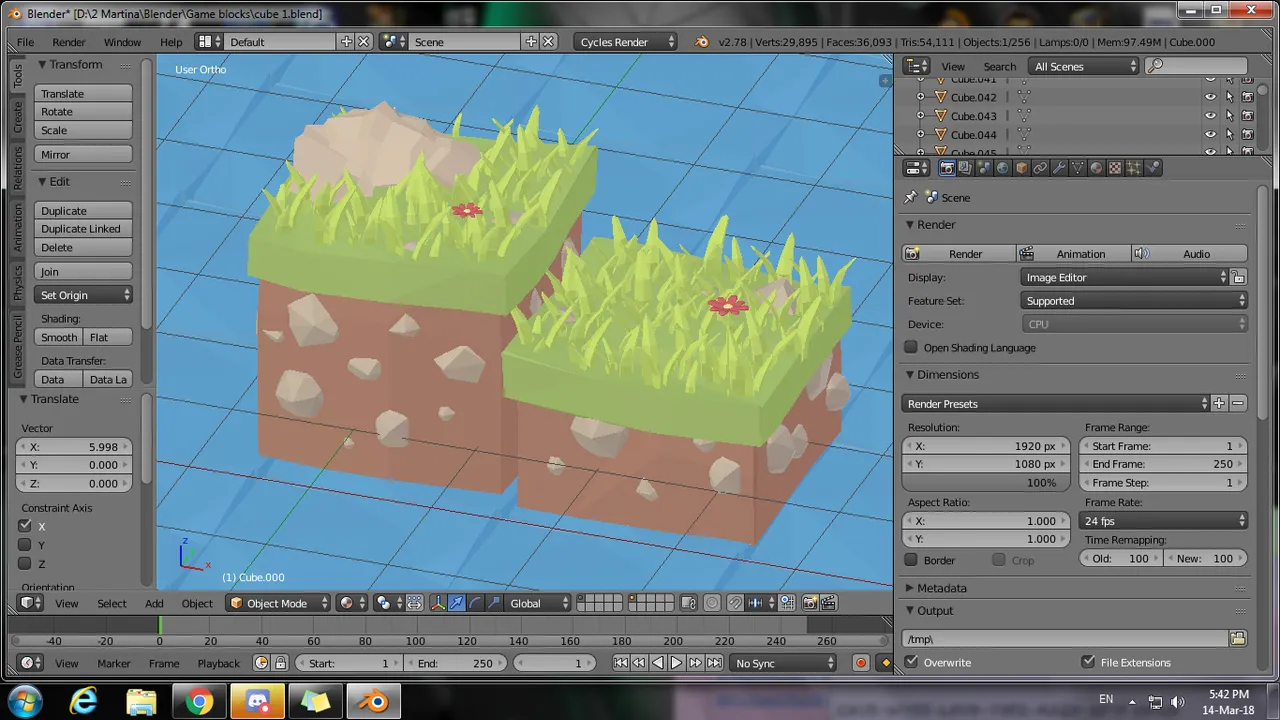Open the Display Image Editor dropdown

[x=1124, y=277]
